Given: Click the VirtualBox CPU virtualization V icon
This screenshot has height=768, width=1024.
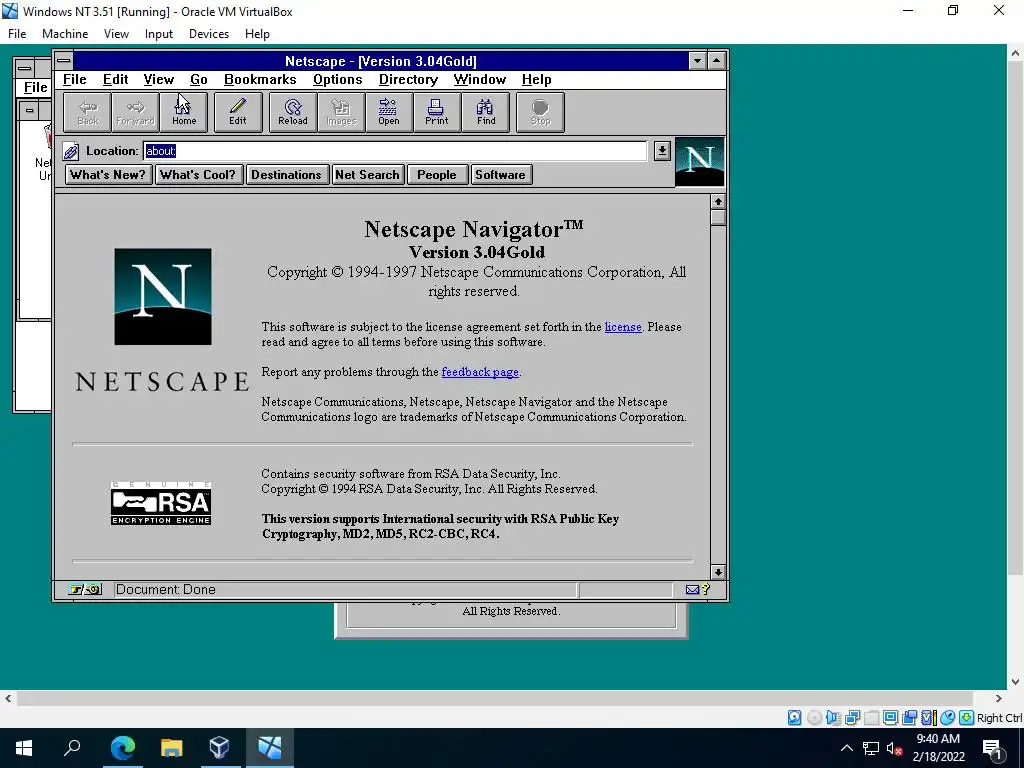Looking at the screenshot, I should coord(928,718).
